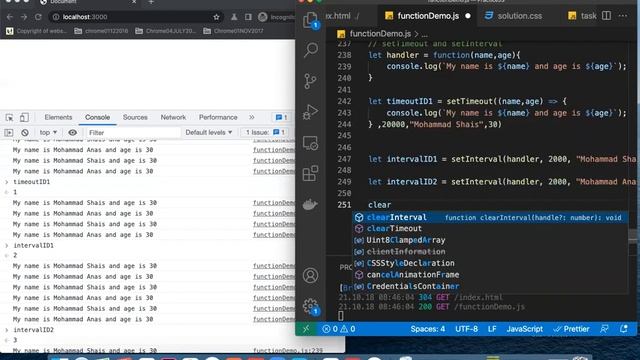Choose clearInterval from the autocomplete list
Image resolution: width=640 pixels, height=360 pixels.
[490, 218]
